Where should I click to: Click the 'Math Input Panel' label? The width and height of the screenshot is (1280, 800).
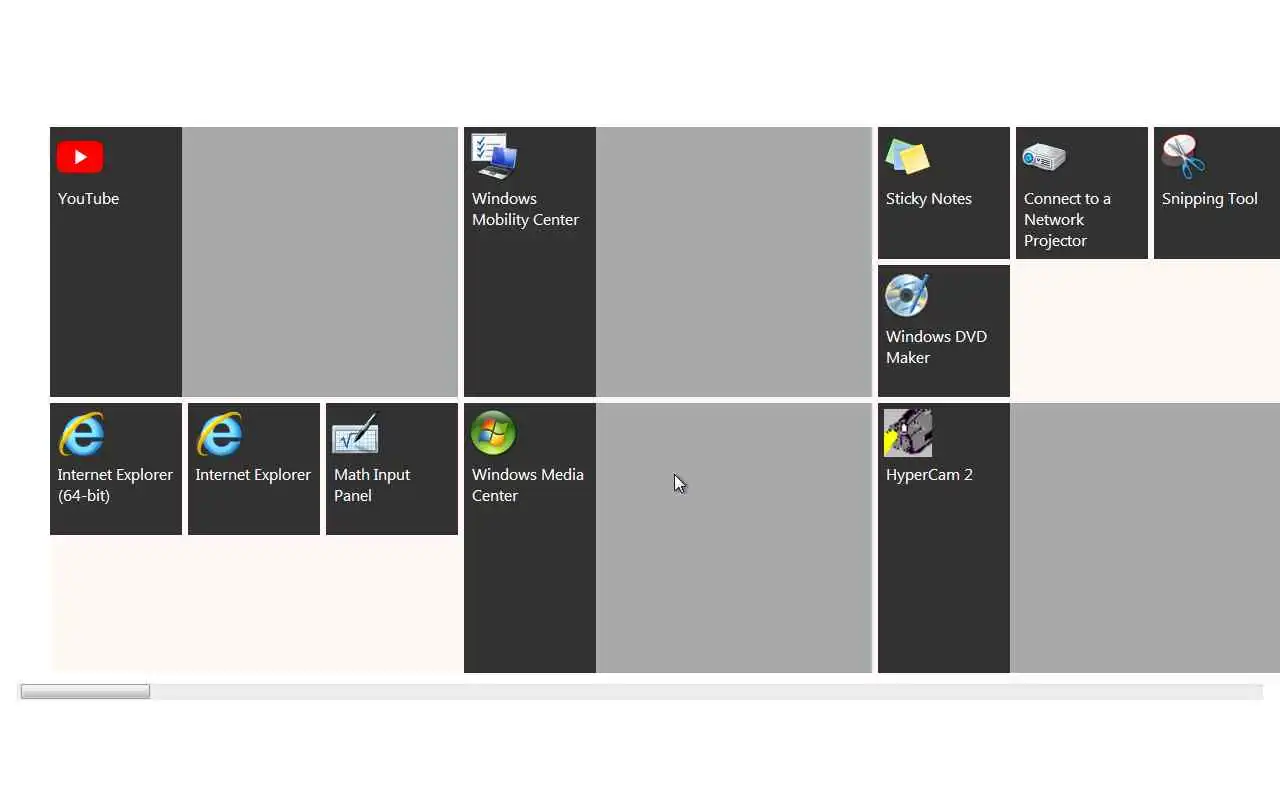pos(372,485)
